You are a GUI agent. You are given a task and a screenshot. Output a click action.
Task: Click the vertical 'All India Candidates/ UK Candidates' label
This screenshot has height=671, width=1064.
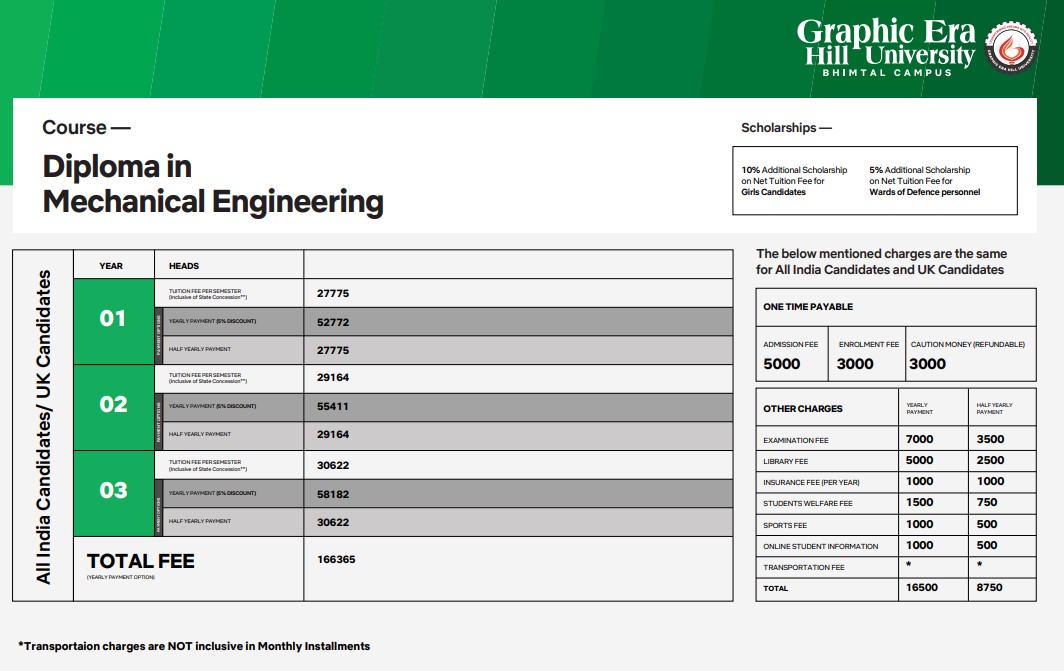tap(43, 427)
